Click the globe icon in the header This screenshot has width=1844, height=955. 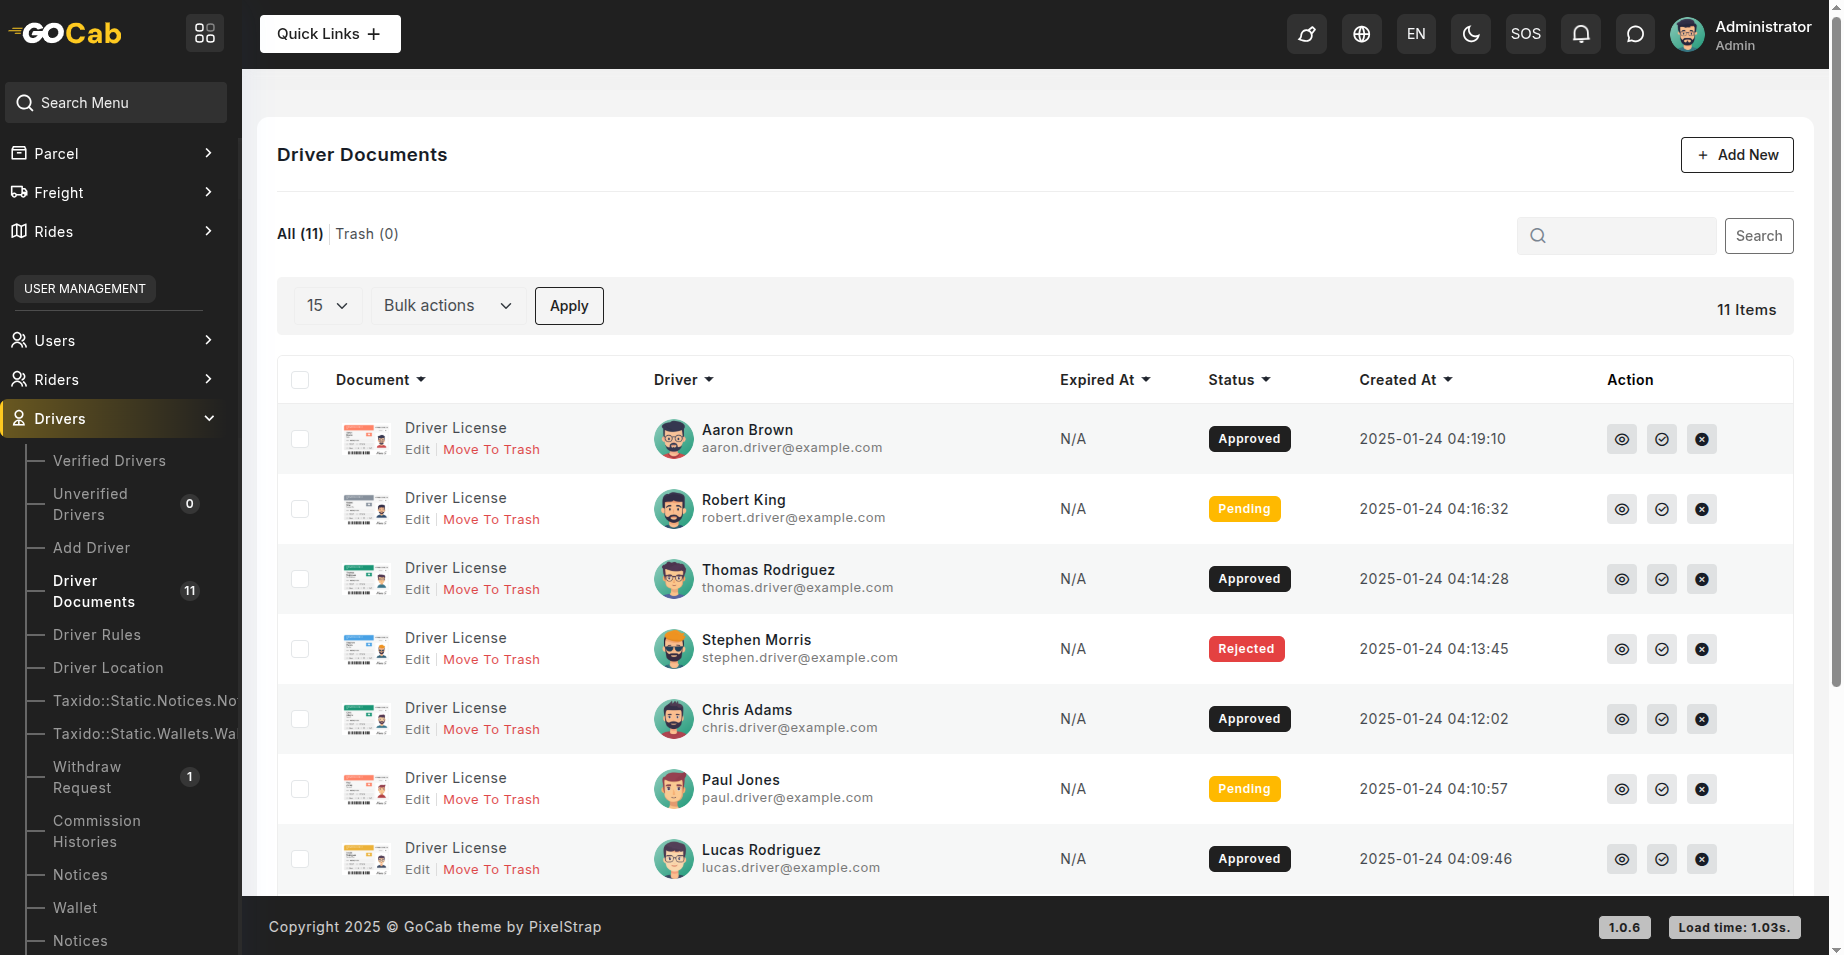pos(1361,34)
